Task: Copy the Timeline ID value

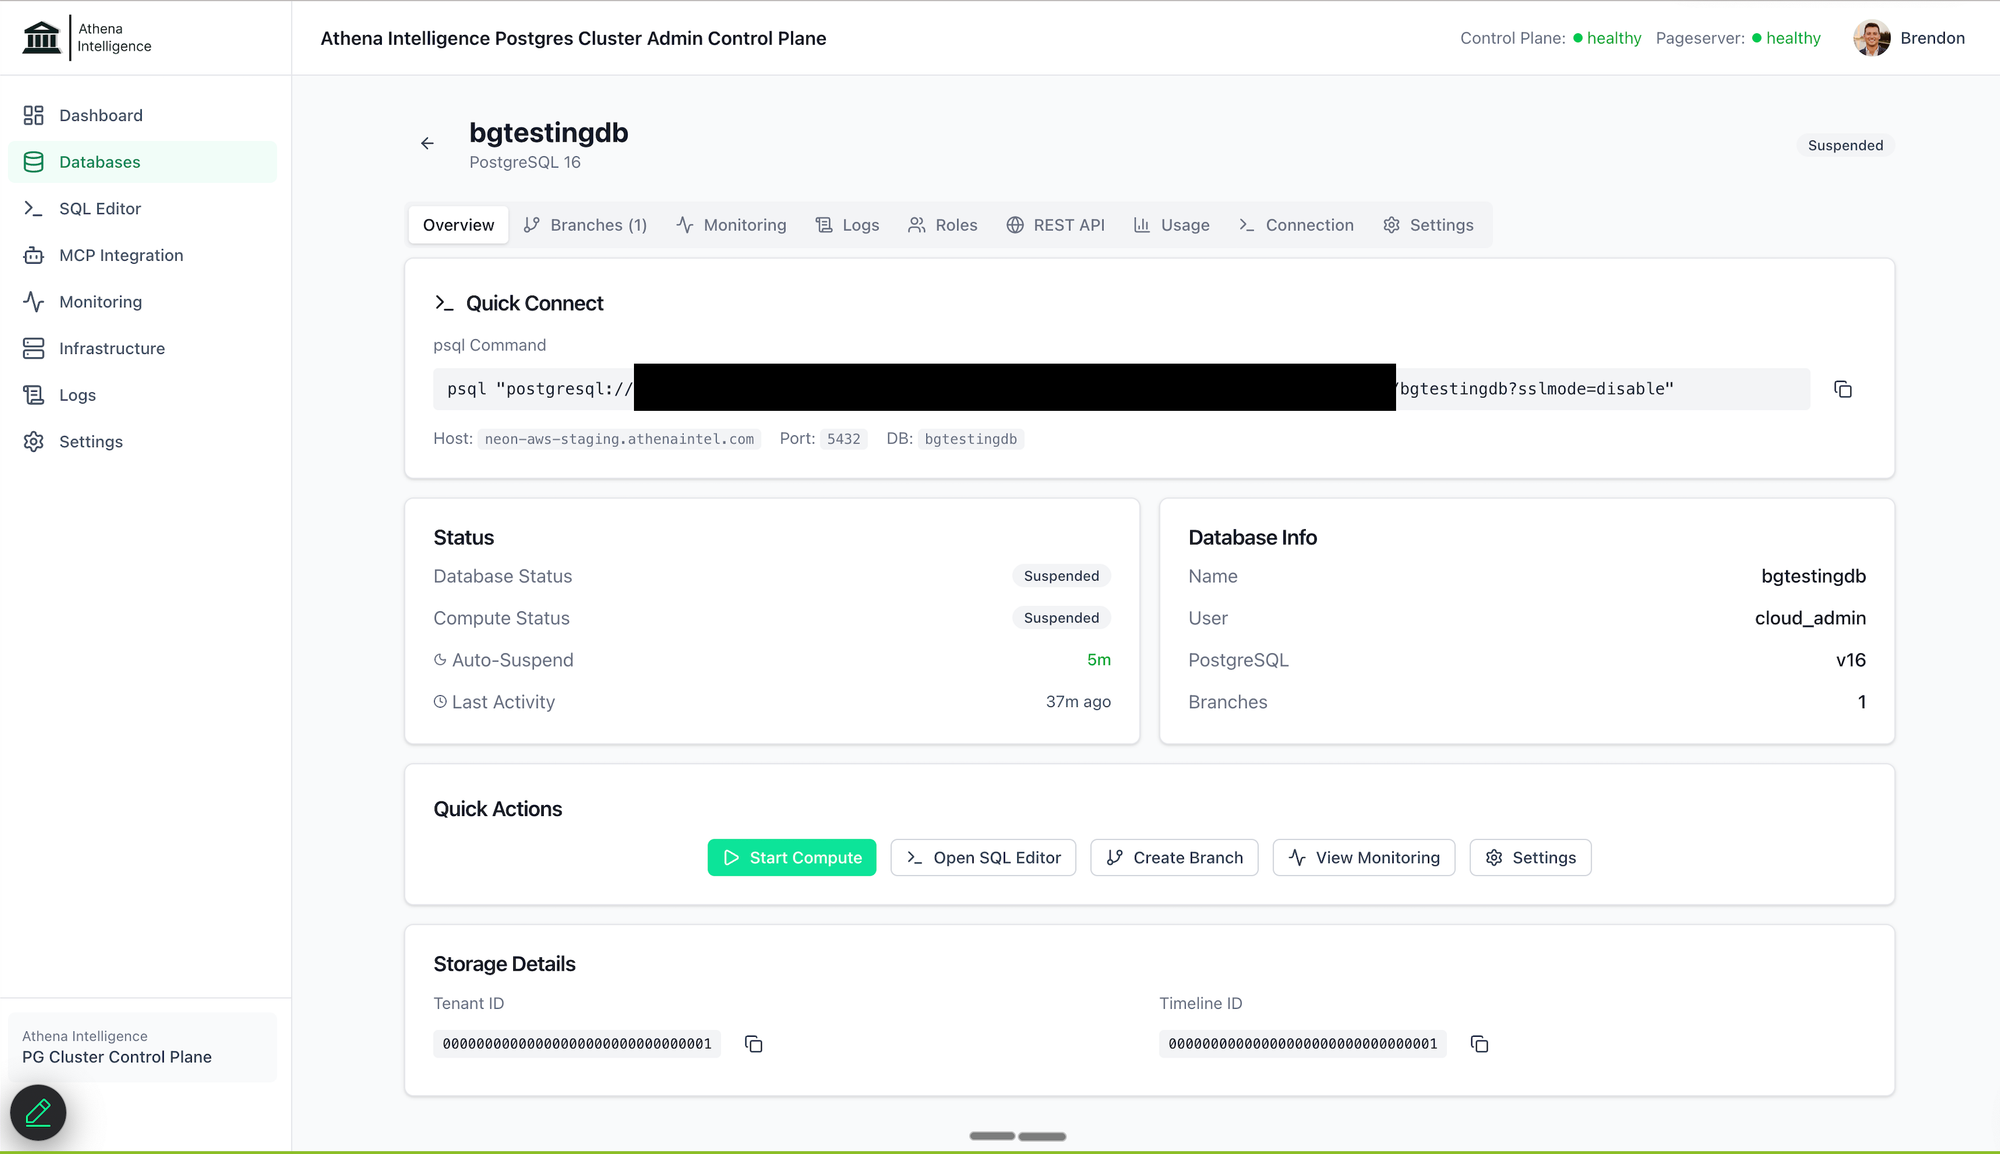Action: click(1479, 1044)
